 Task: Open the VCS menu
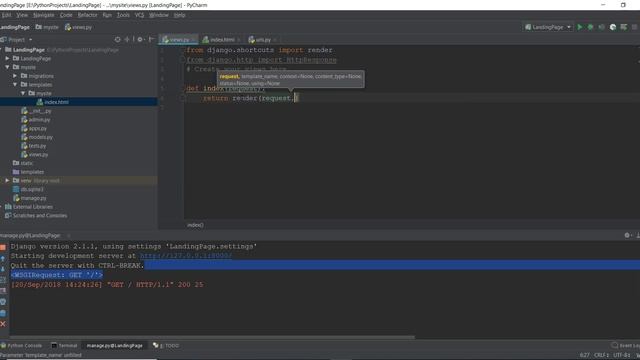click(139, 15)
